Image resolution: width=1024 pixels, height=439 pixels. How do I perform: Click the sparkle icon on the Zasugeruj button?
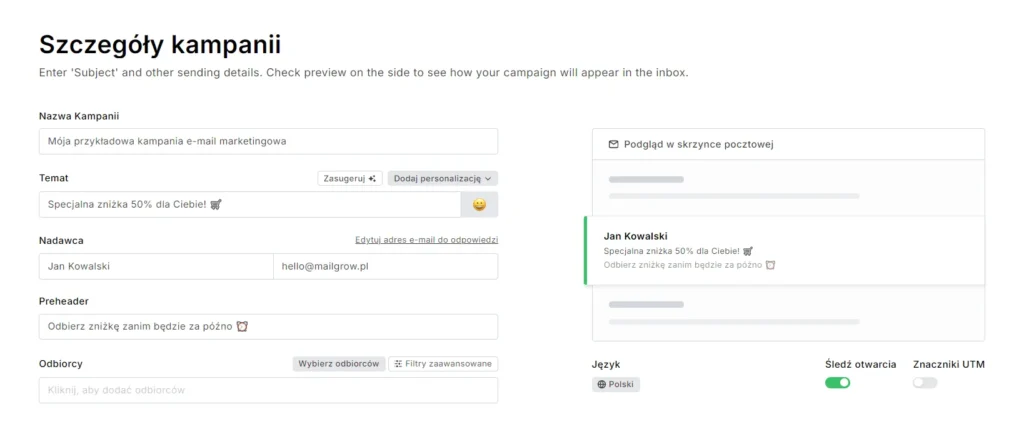click(x=372, y=178)
